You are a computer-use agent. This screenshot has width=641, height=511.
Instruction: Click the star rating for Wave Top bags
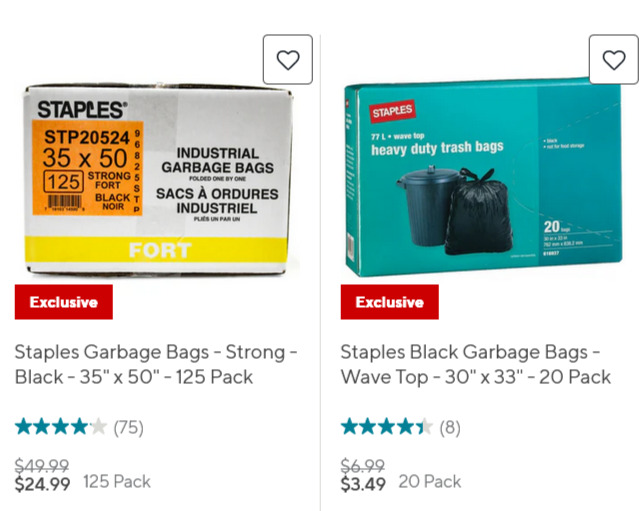point(386,427)
